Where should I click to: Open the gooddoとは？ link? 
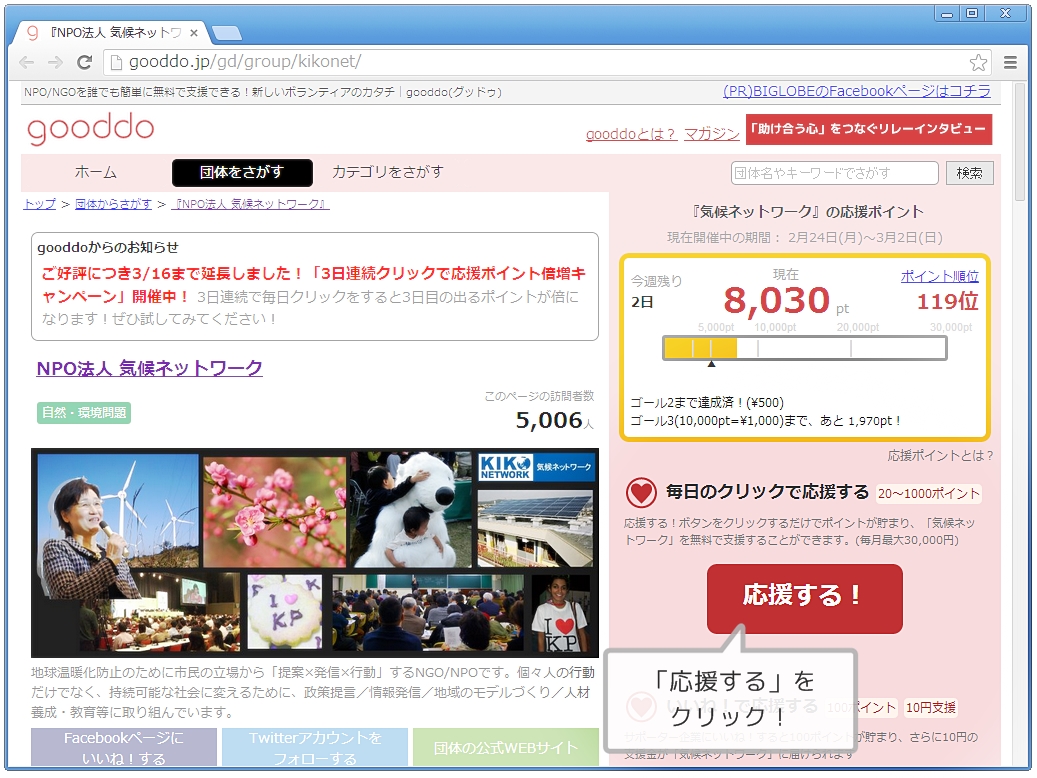[630, 134]
